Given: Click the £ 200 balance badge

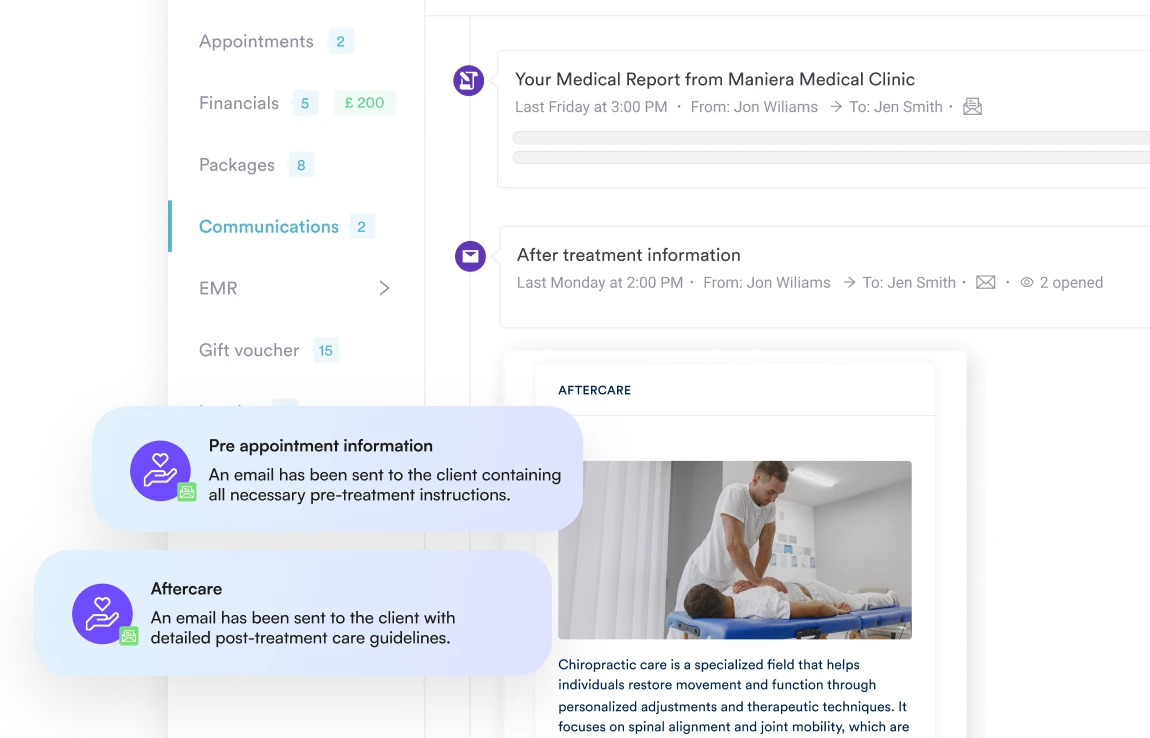Looking at the screenshot, I should click(365, 103).
